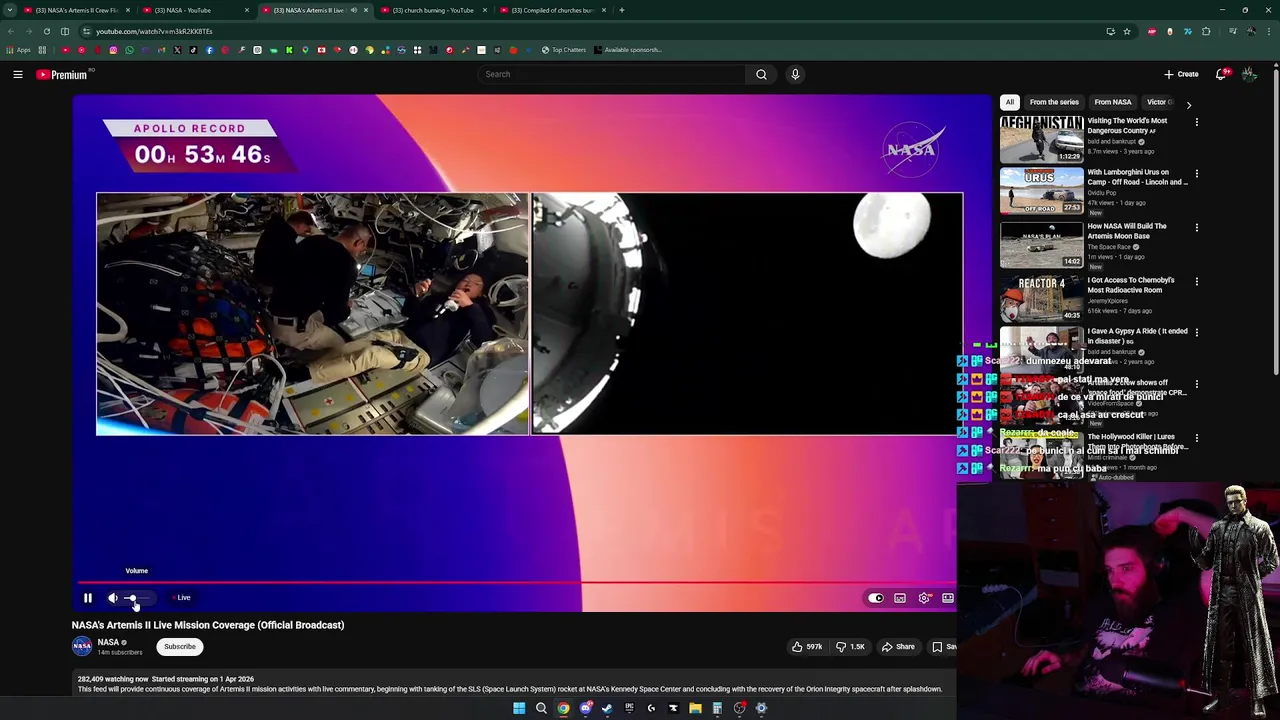Subscribe to the NASA channel
The image size is (1280, 720).
(x=180, y=646)
